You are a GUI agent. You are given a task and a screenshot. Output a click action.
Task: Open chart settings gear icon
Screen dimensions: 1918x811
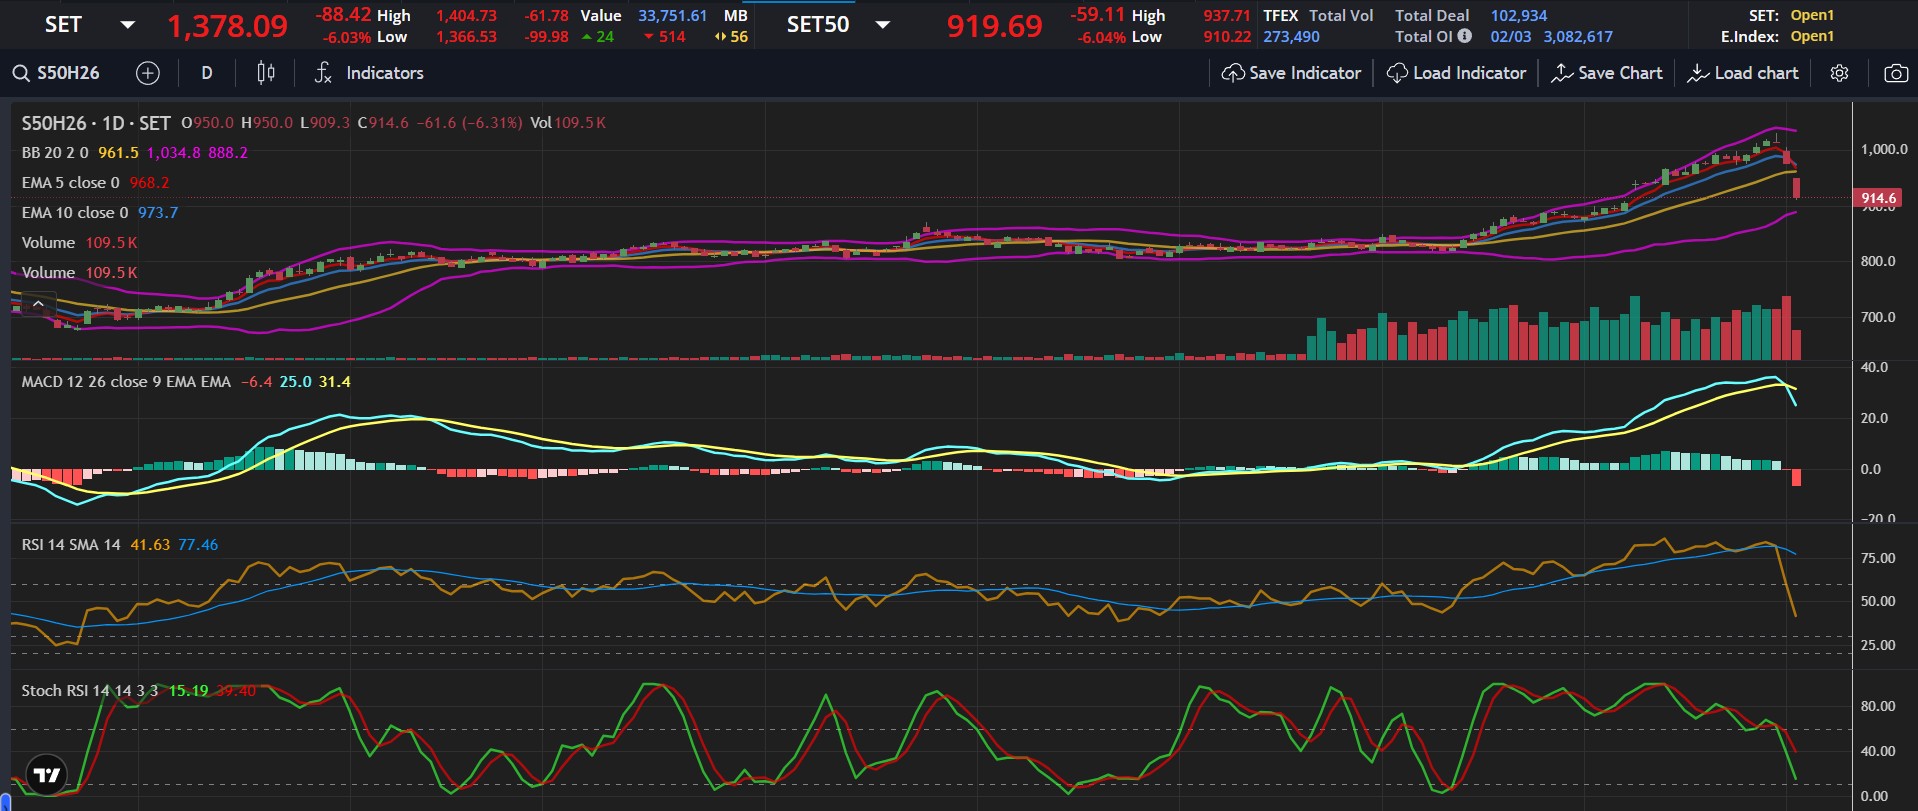click(x=1839, y=73)
